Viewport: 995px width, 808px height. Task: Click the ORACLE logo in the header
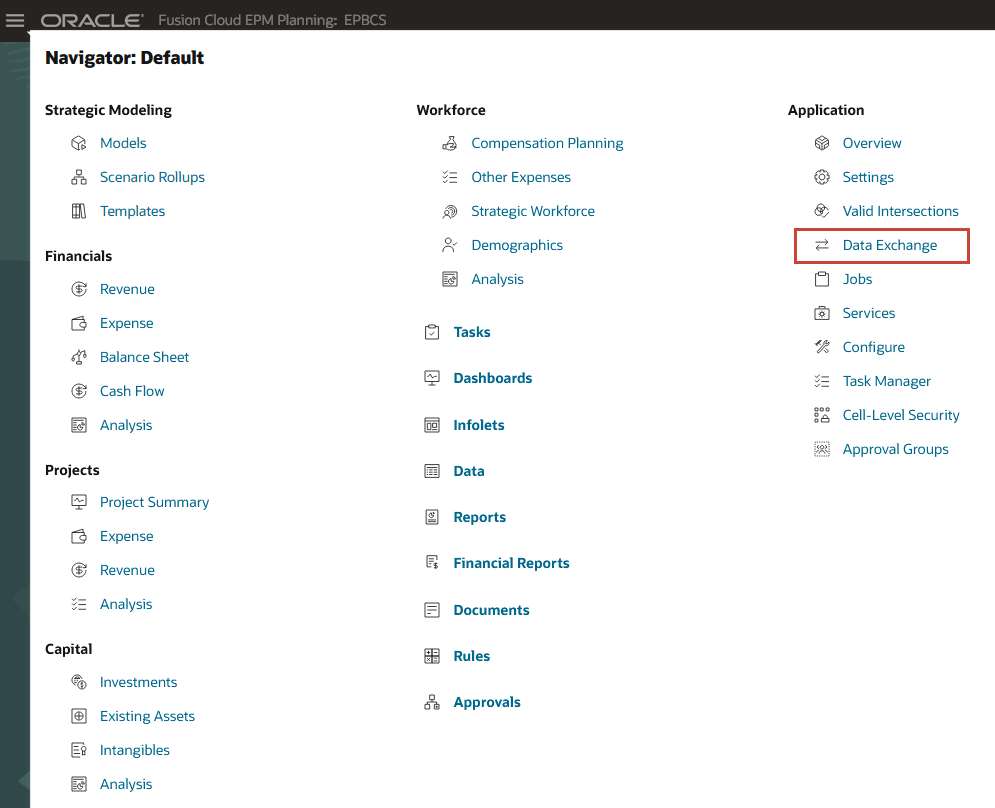91,18
